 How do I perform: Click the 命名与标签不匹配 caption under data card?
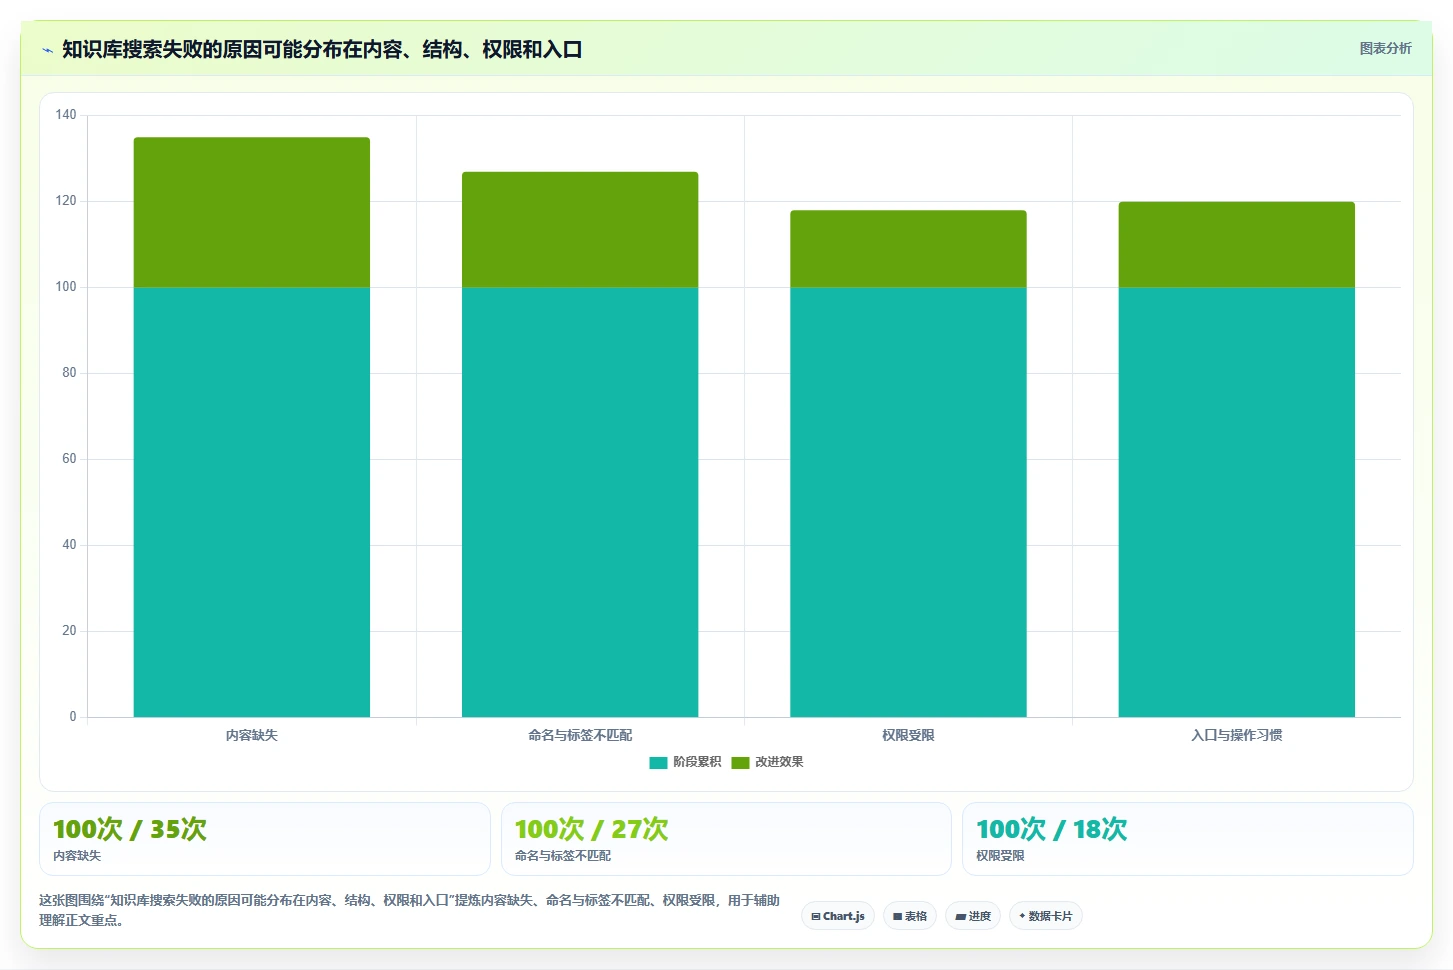click(563, 856)
